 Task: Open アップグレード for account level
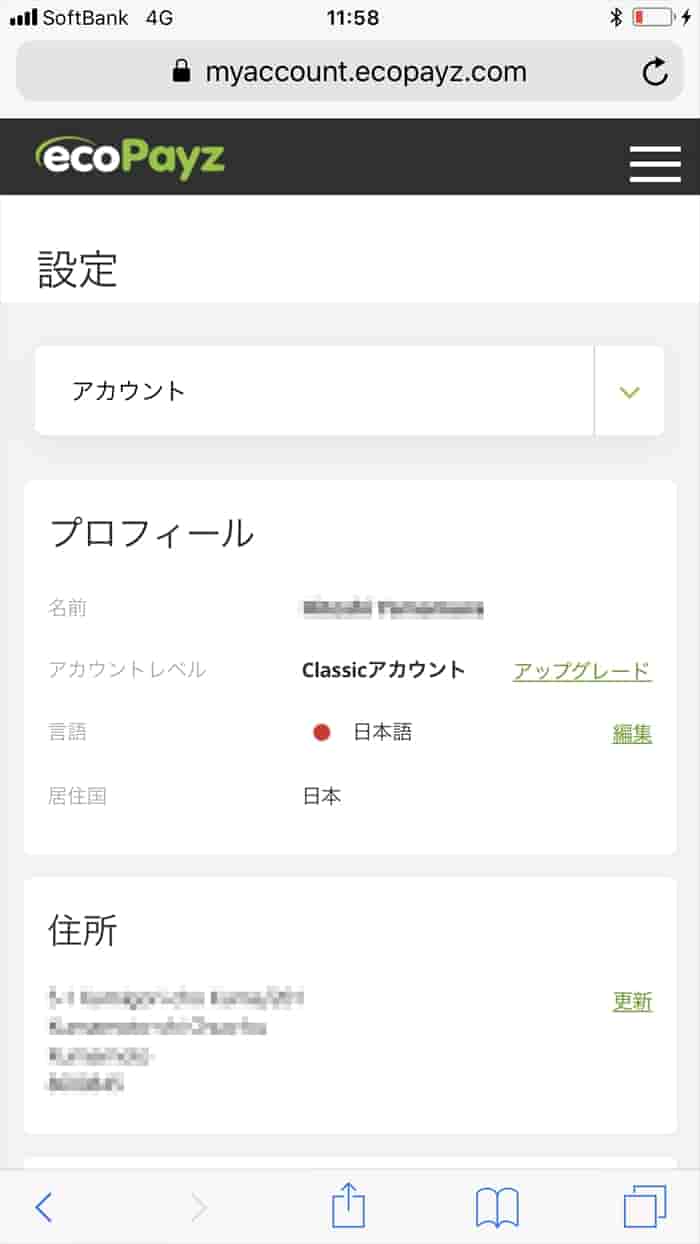pos(582,670)
